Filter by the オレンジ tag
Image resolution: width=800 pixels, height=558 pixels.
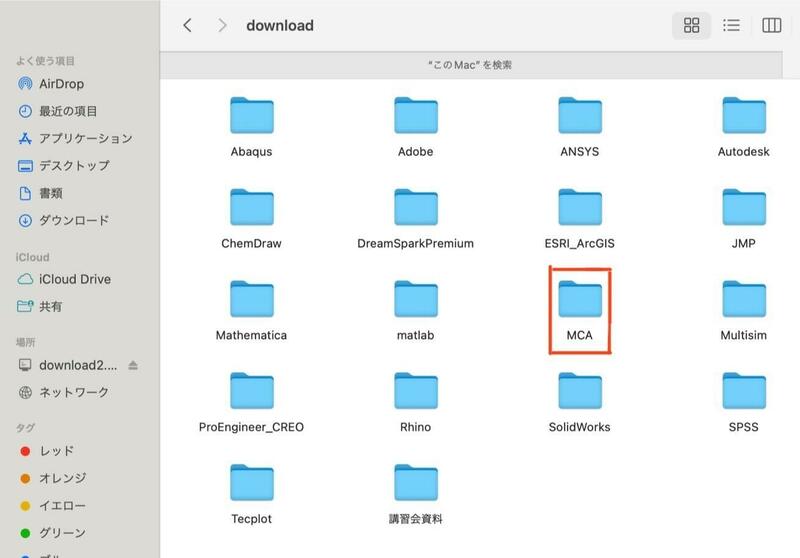pyautogui.click(x=53, y=478)
